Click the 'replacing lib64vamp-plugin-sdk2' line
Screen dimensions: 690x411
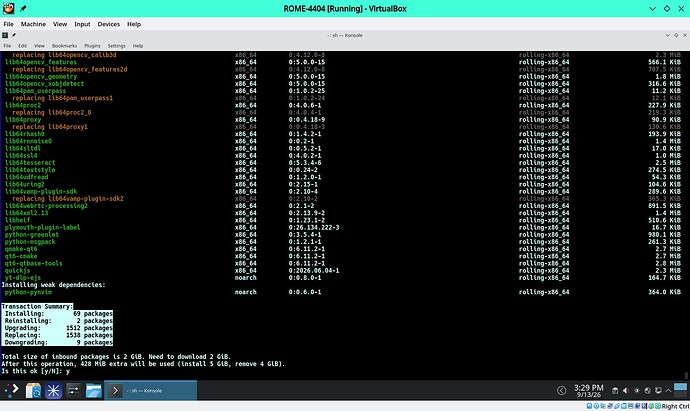point(68,198)
